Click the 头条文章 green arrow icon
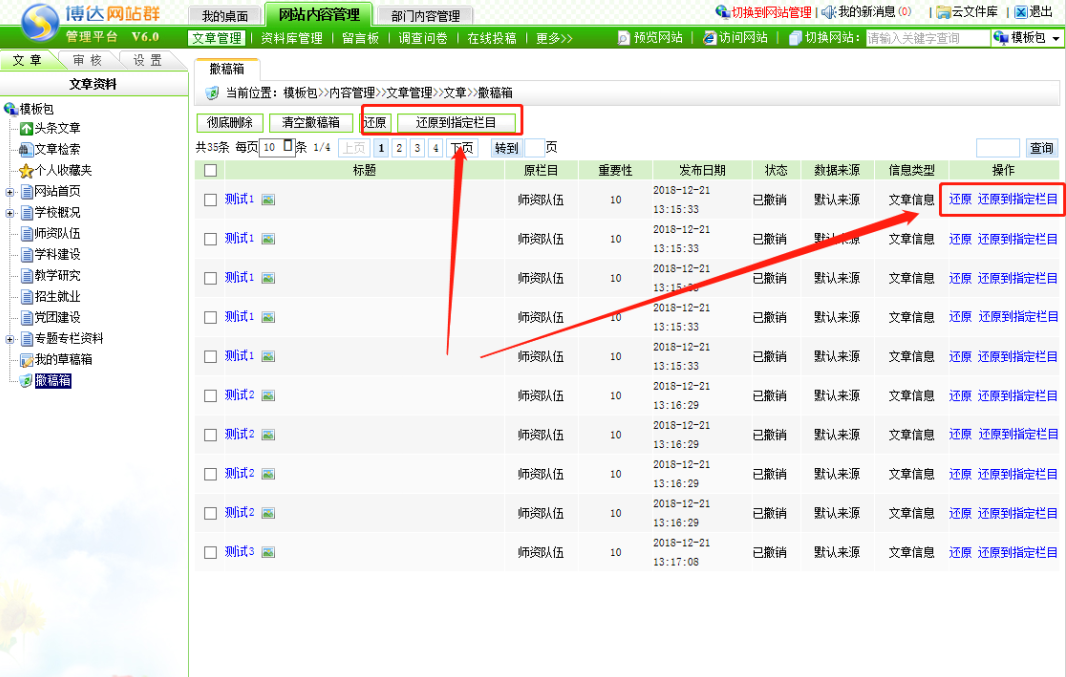The height and width of the screenshot is (677, 1066). click(27, 129)
